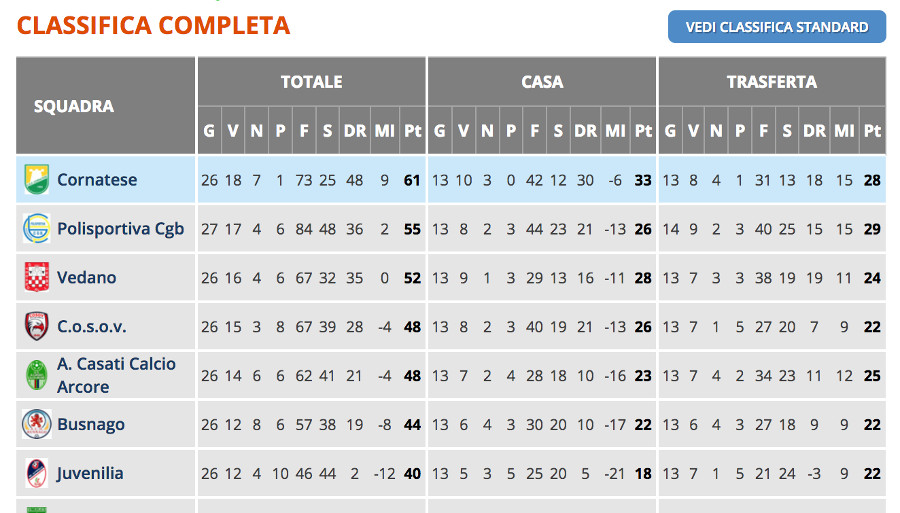Click the Cornatese team crest icon
The width and height of the screenshot is (900, 513).
[x=37, y=180]
